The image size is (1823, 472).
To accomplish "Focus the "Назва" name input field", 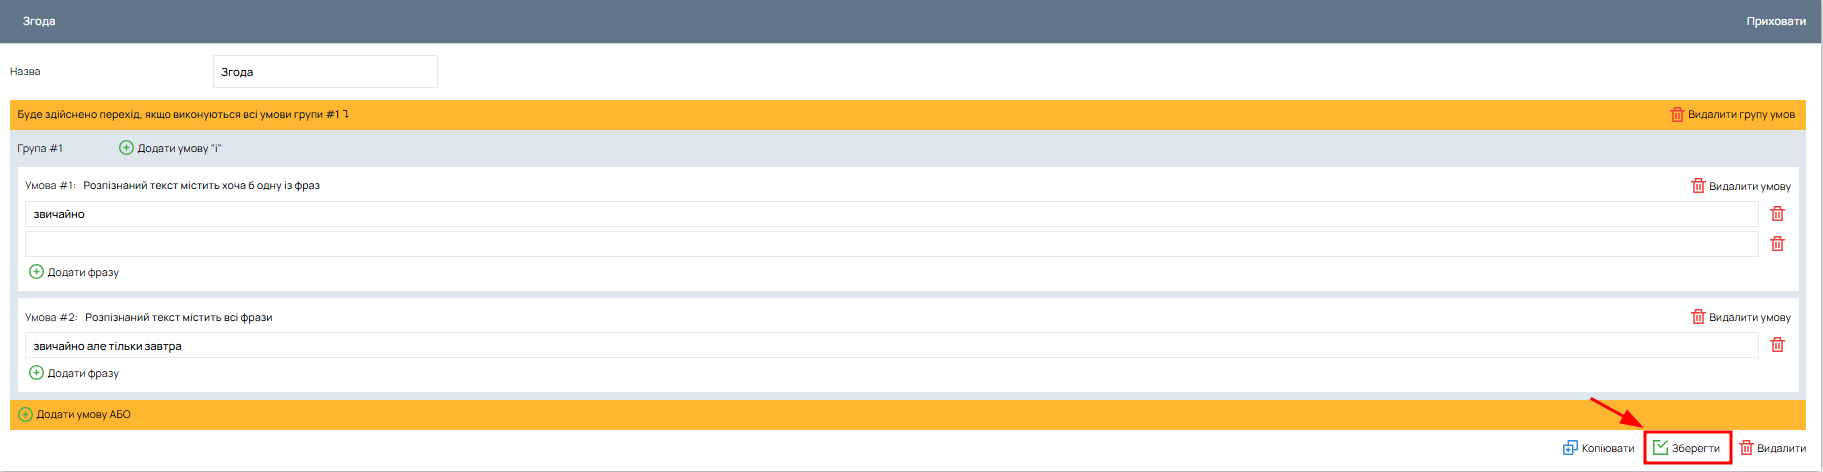I will click(x=325, y=72).
